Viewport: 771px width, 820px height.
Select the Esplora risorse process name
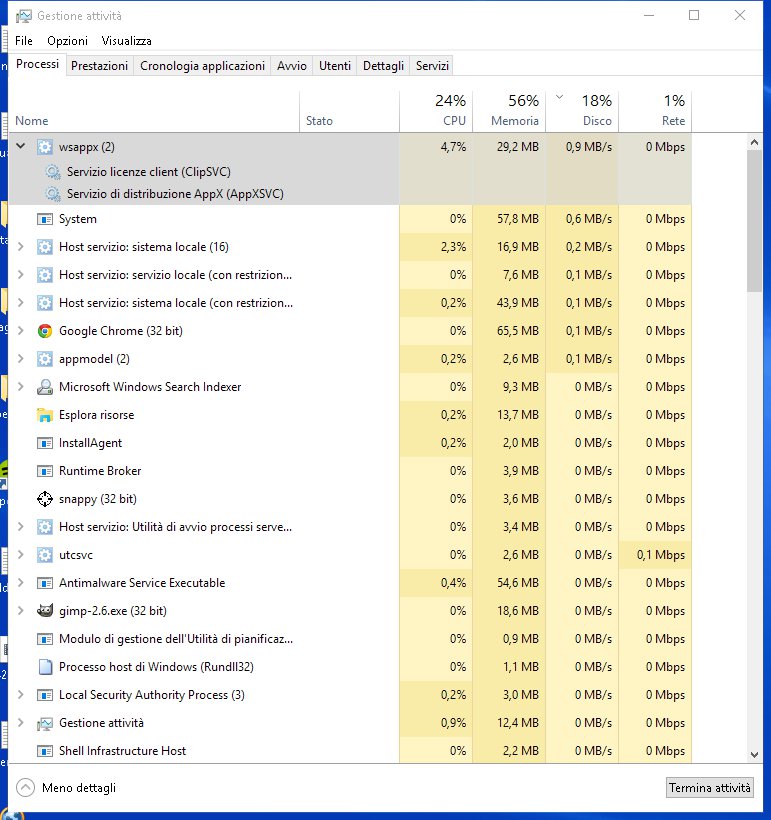97,415
